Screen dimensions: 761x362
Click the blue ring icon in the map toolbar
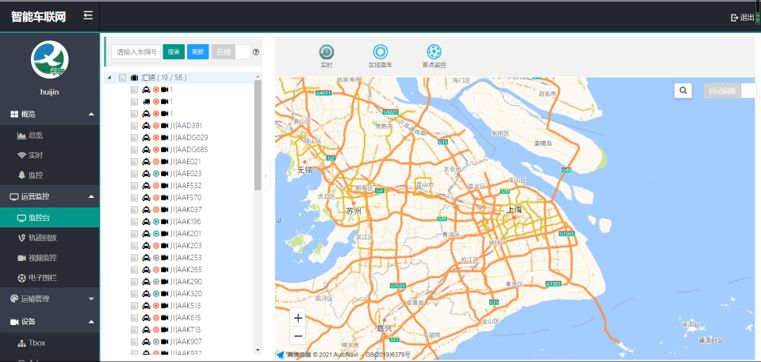click(x=380, y=52)
